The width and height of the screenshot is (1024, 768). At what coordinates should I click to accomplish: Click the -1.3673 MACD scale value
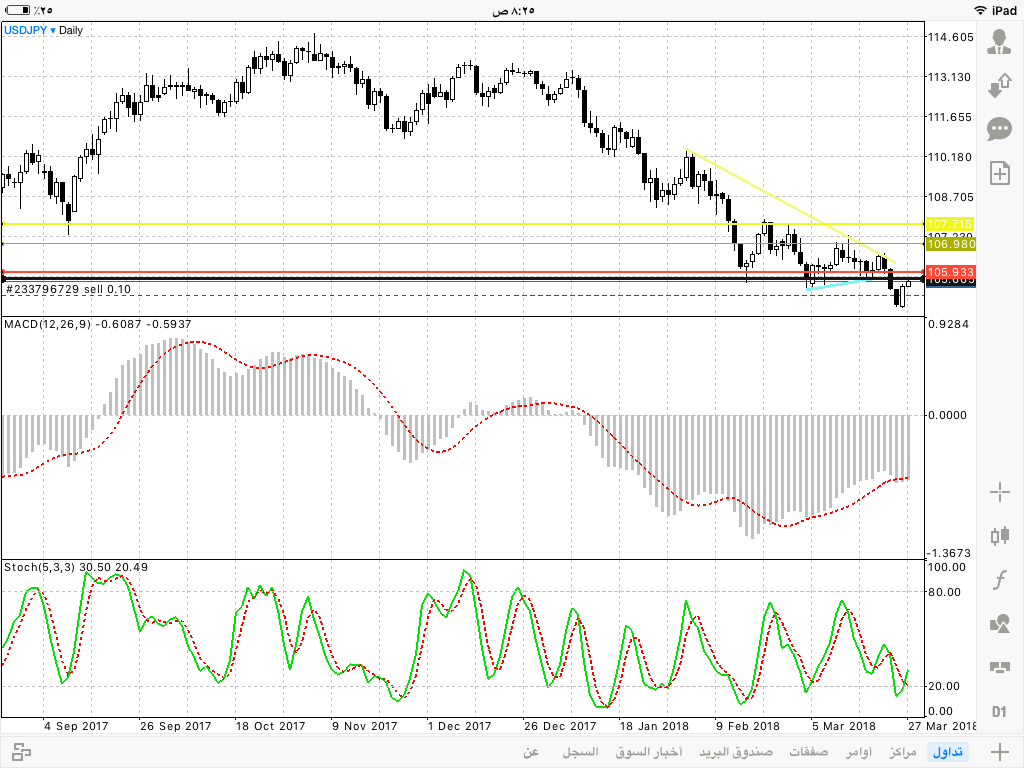point(949,553)
